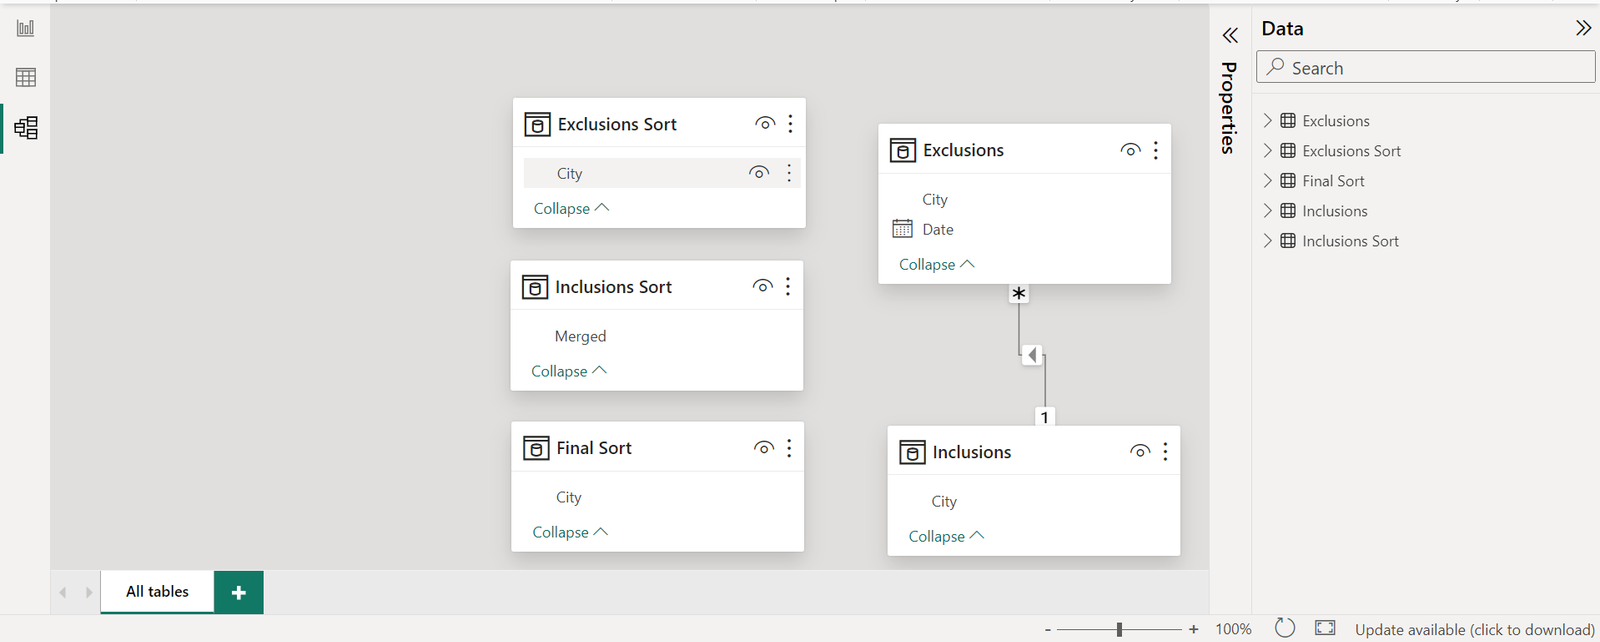This screenshot has width=1600, height=642.
Task: Reset layout with the circular arrow icon
Action: coord(1285,628)
